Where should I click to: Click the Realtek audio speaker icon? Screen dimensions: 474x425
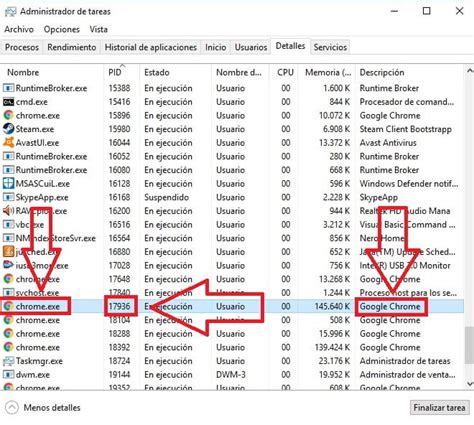tap(8, 211)
